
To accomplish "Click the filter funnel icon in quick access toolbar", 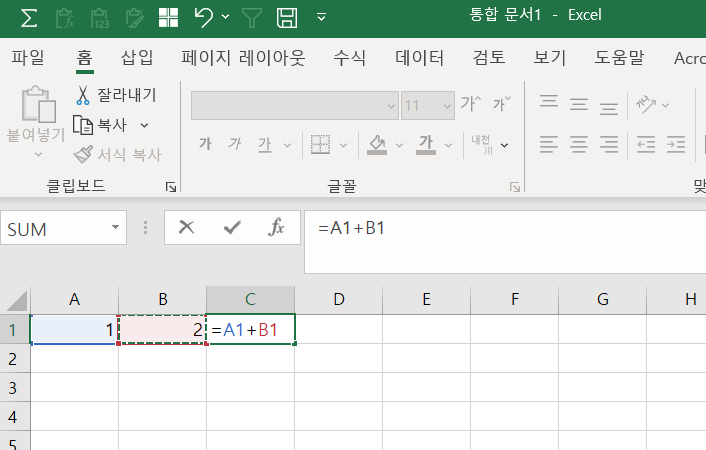I will click(x=251, y=17).
